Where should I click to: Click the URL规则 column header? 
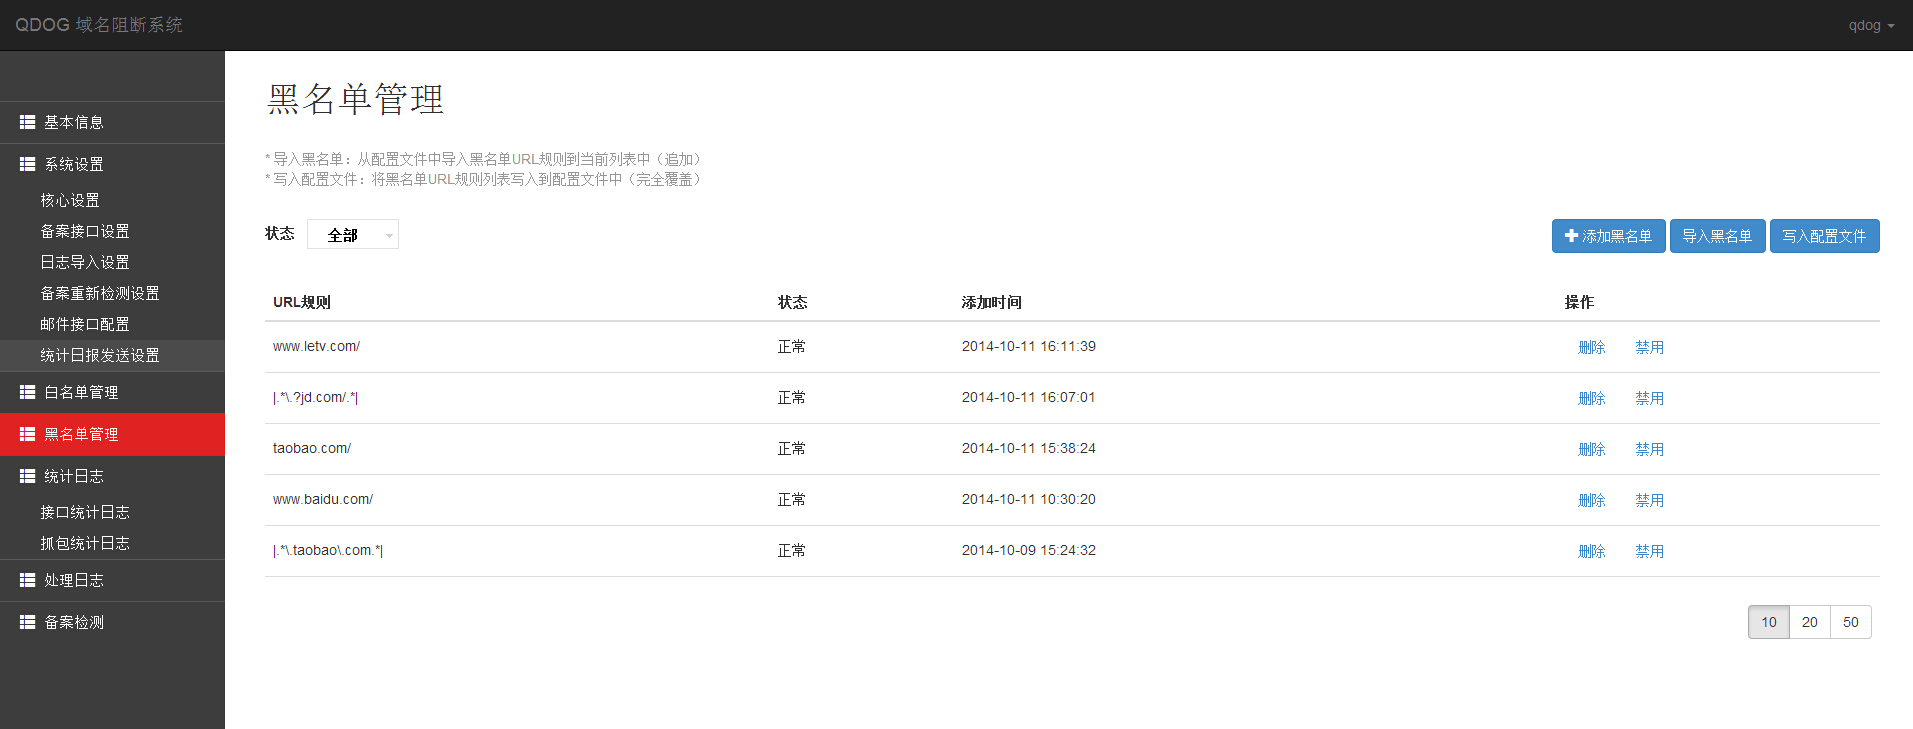pos(302,302)
